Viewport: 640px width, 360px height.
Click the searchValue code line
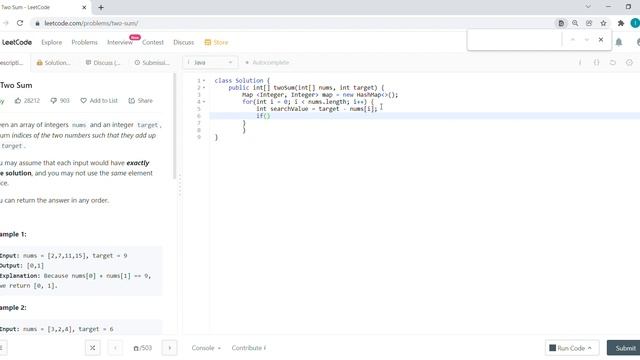[x=317, y=109]
